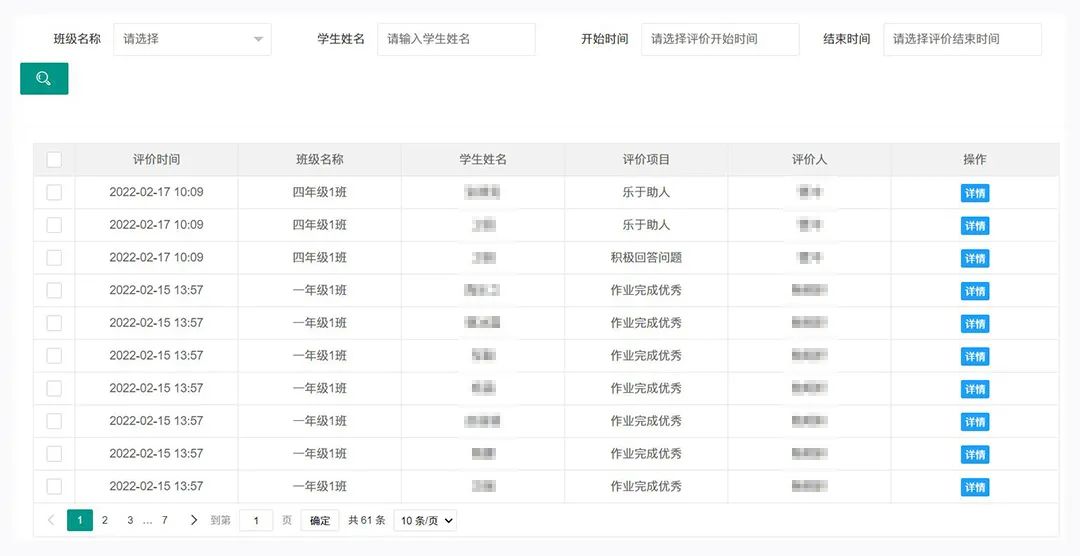Open the 班级名称 dropdown selector

192,39
